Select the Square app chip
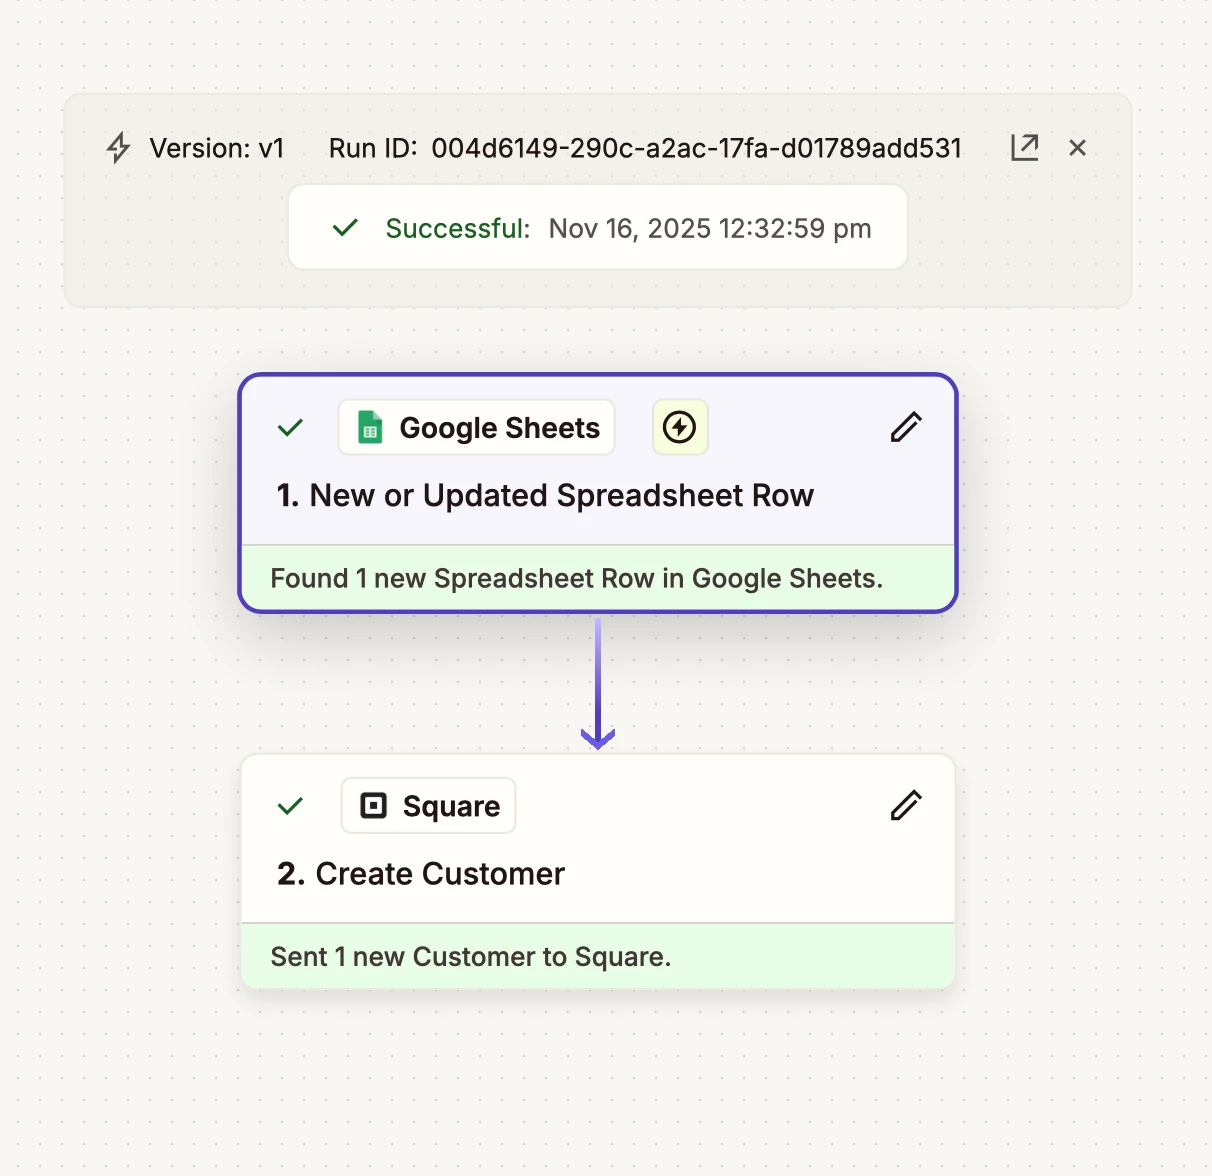Image resolution: width=1212 pixels, height=1176 pixels. point(428,805)
